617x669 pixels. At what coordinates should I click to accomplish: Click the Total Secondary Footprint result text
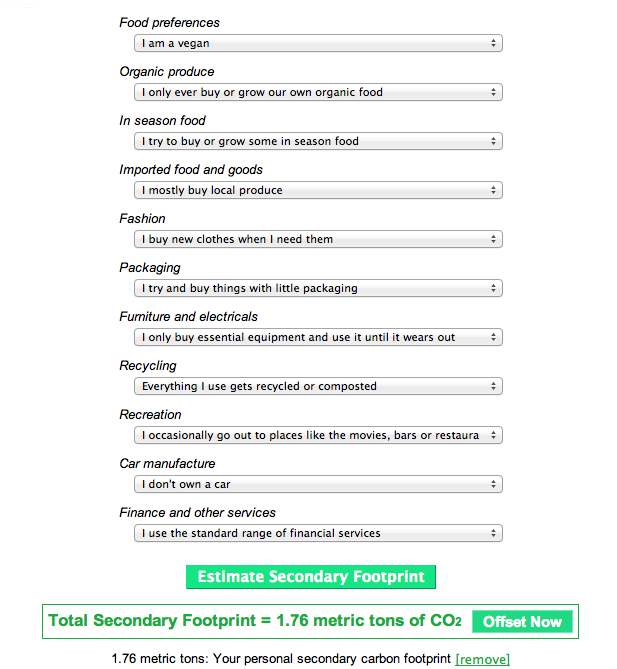(x=255, y=621)
